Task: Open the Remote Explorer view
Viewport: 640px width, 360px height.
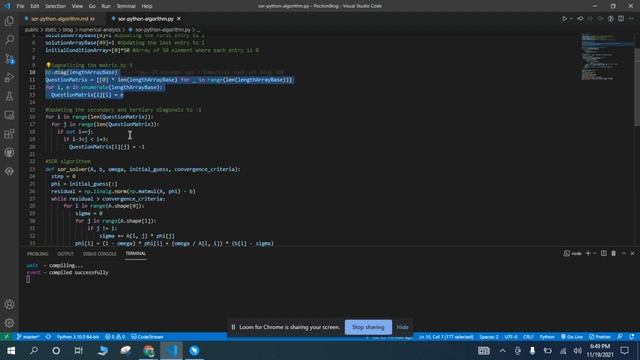Action: (9, 115)
